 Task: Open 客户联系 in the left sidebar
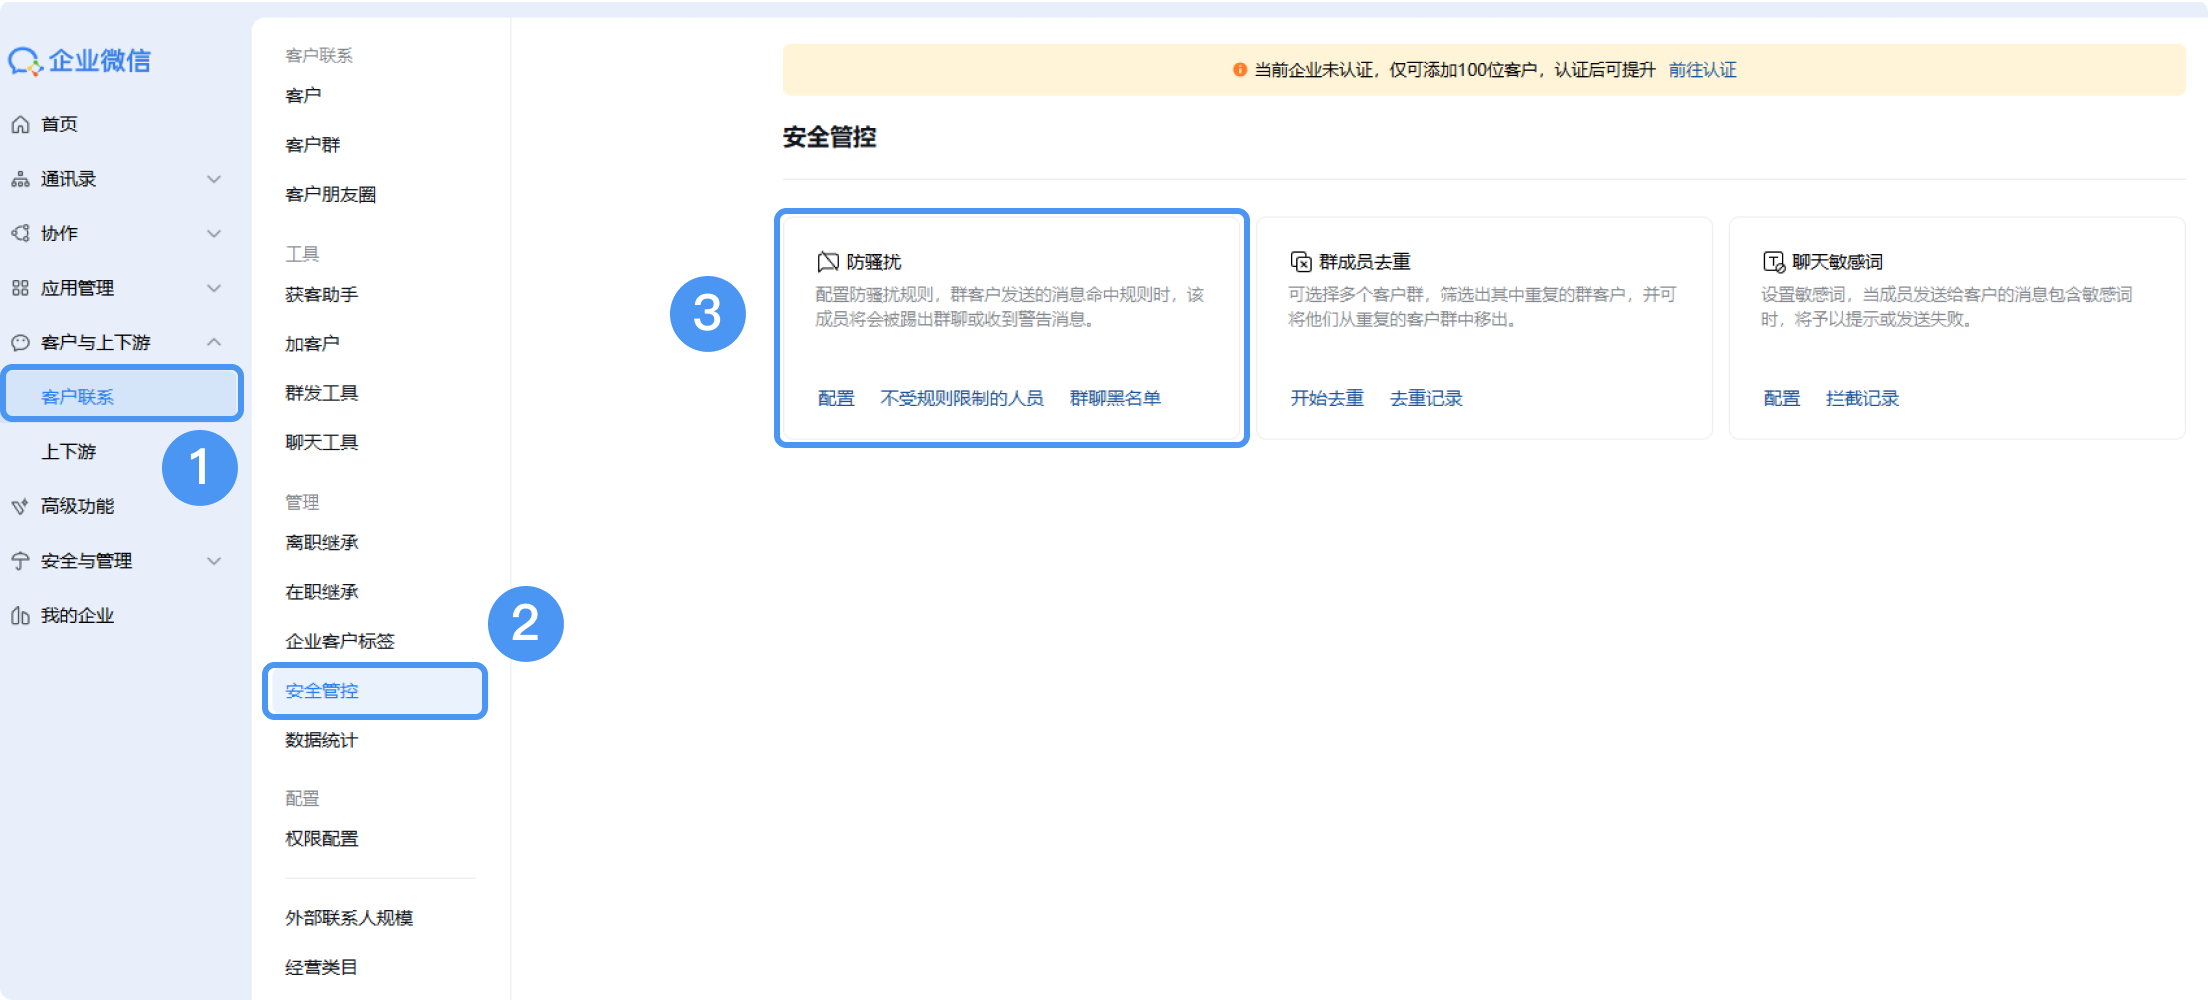(x=78, y=397)
